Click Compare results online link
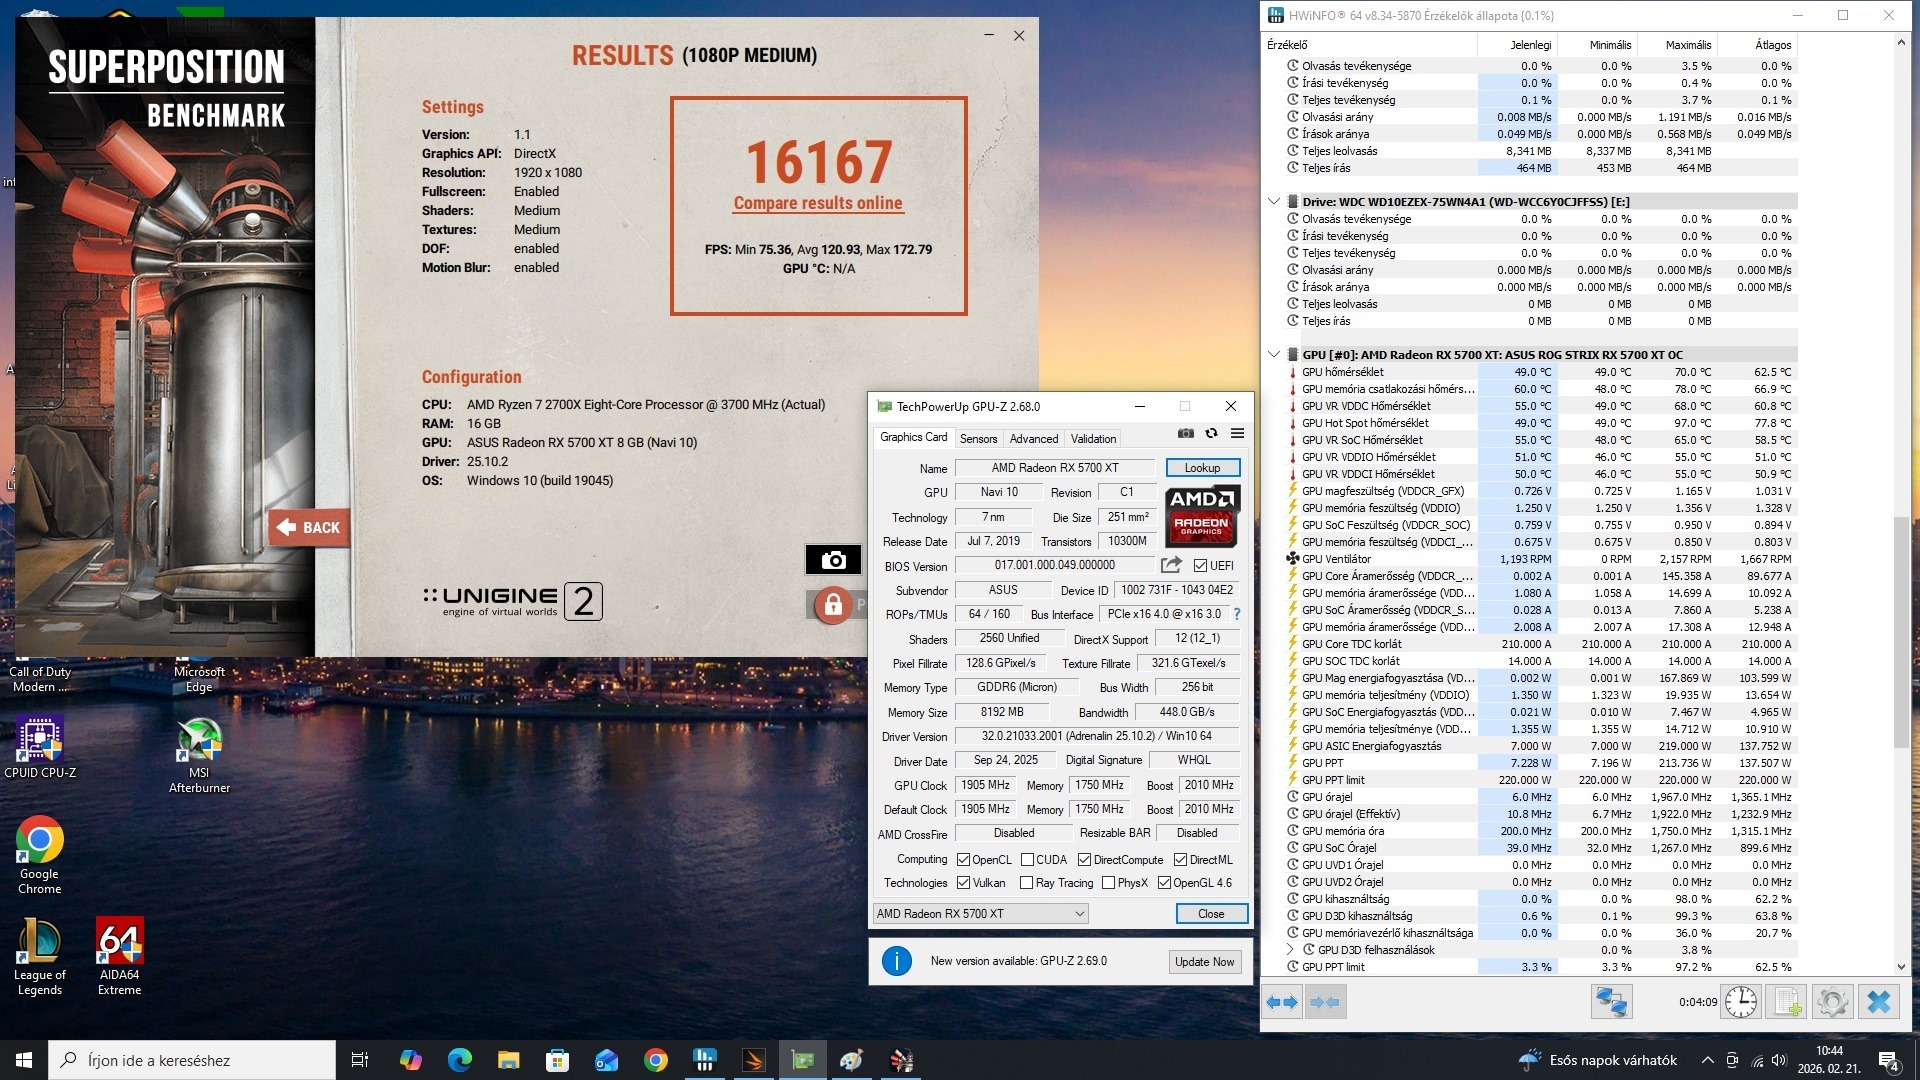The height and width of the screenshot is (1080, 1920). point(818,203)
